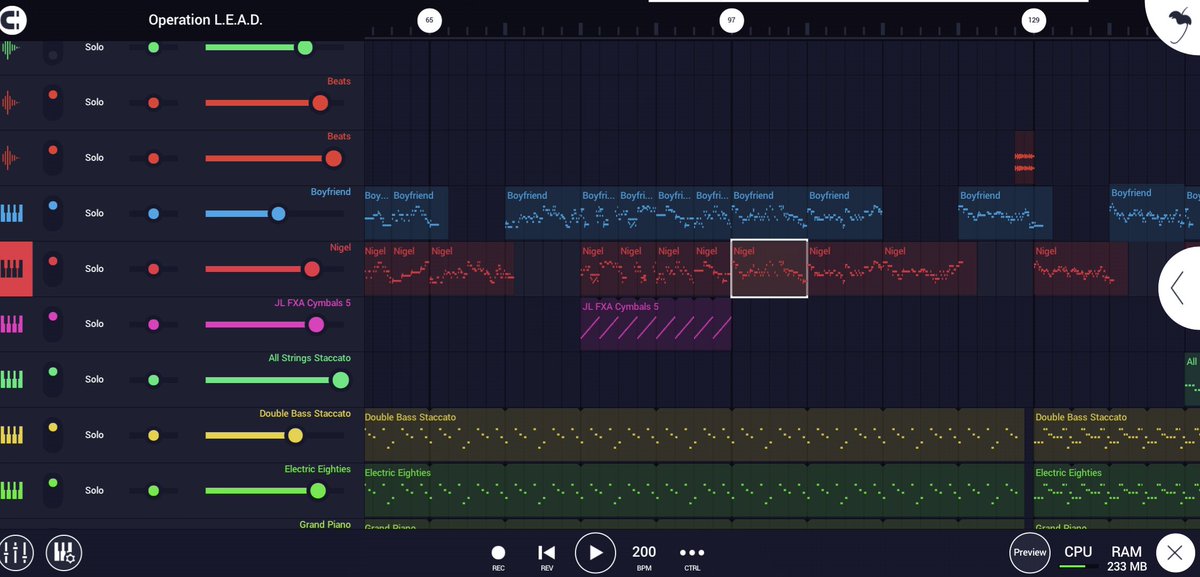
Task: Click the first Beats waveform icon
Action: (x=11, y=102)
